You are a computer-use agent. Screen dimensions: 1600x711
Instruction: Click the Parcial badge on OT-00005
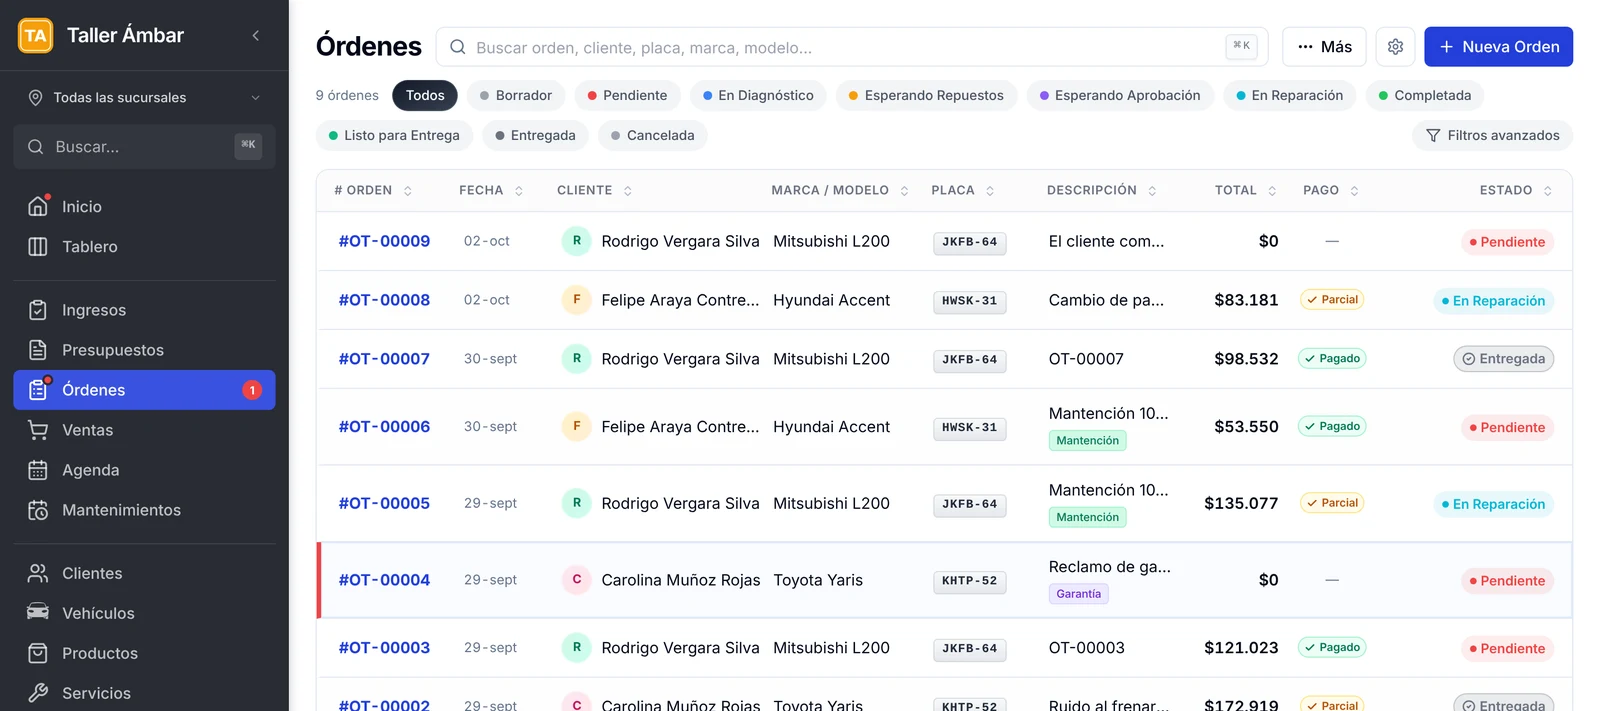[x=1332, y=503]
